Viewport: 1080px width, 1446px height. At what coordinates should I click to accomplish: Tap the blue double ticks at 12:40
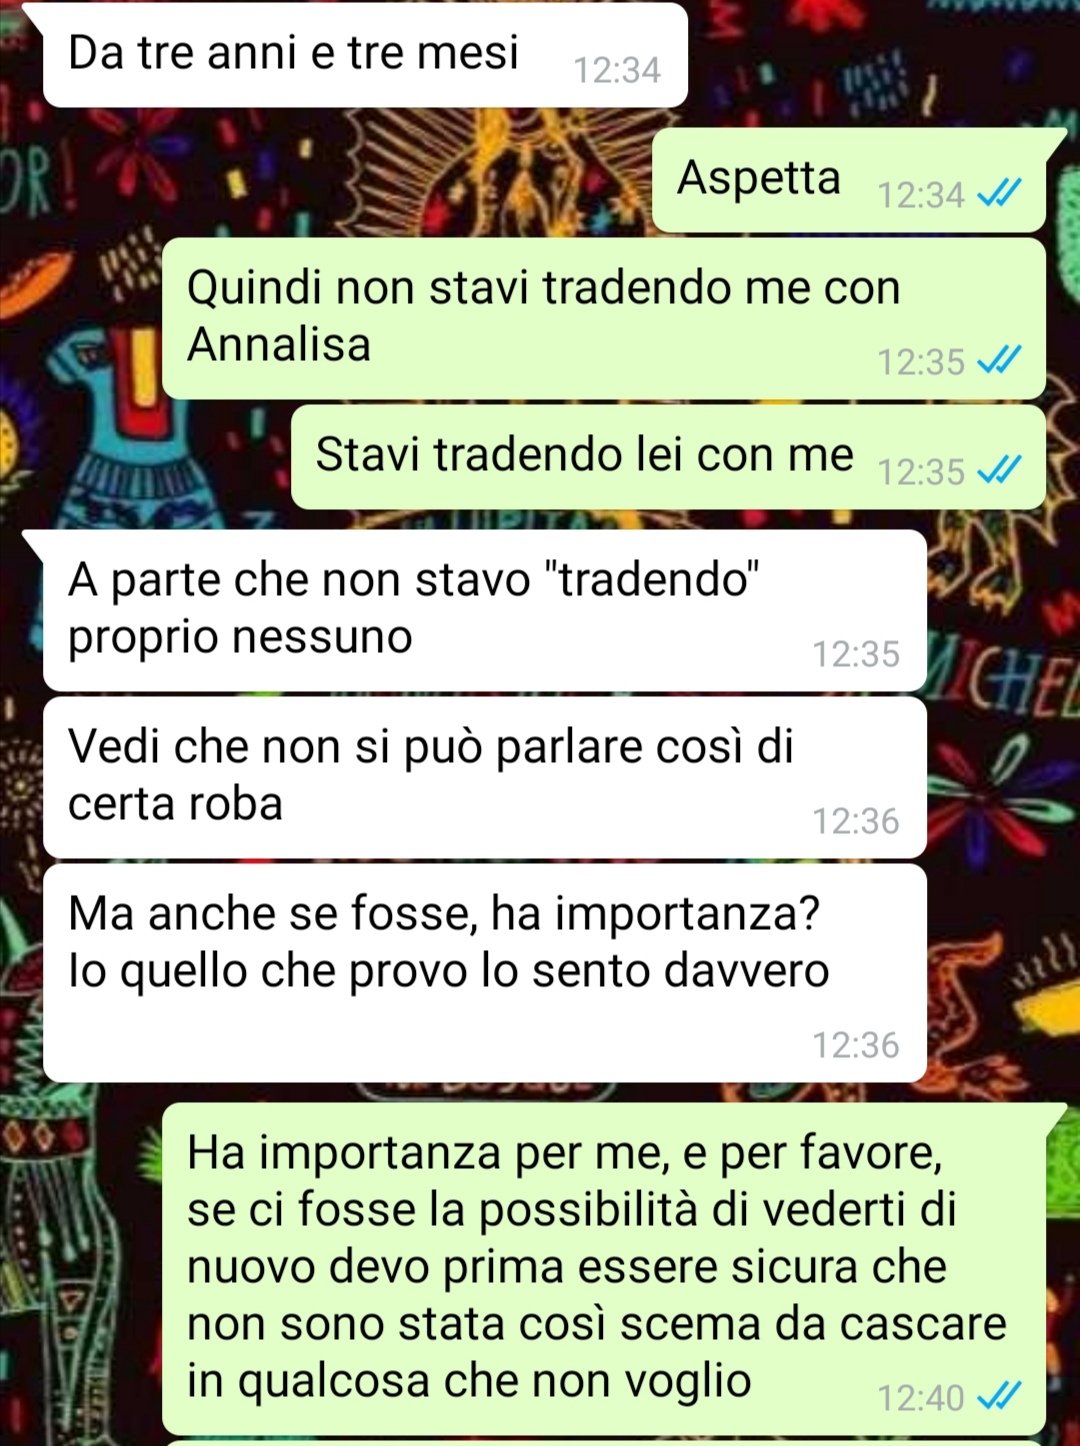(x=998, y=1396)
